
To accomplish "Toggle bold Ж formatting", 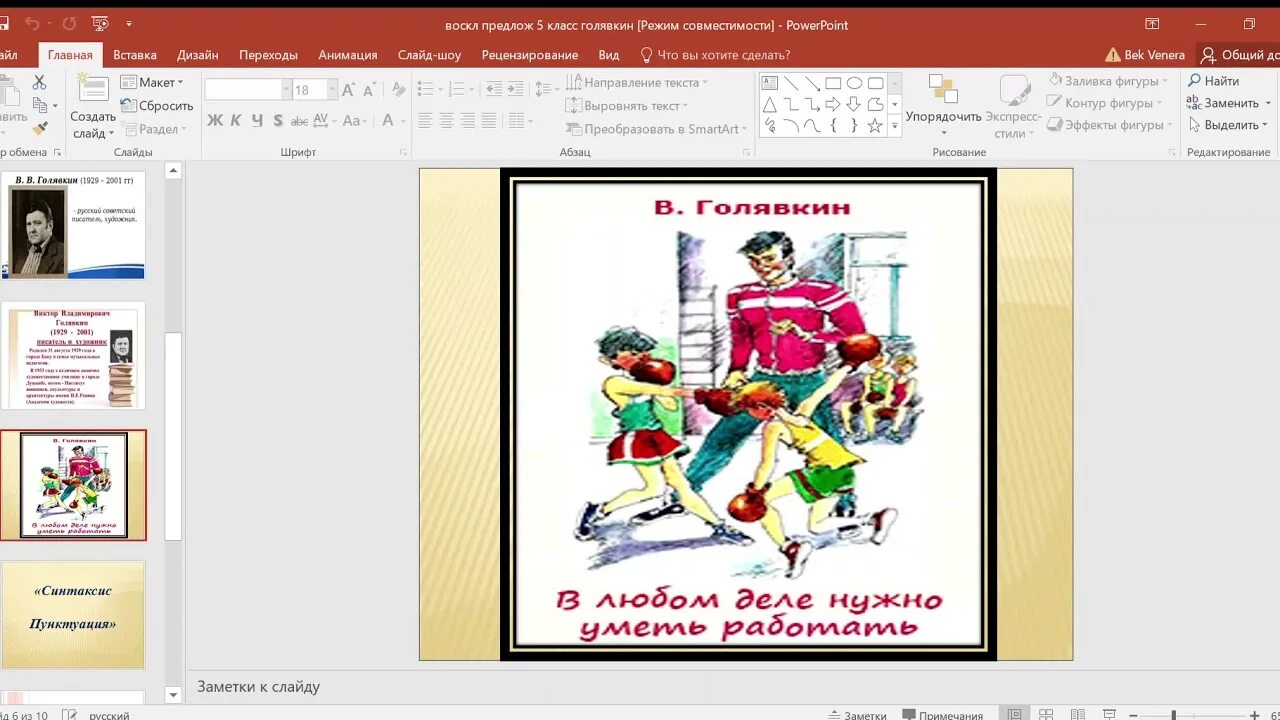I will 215,121.
